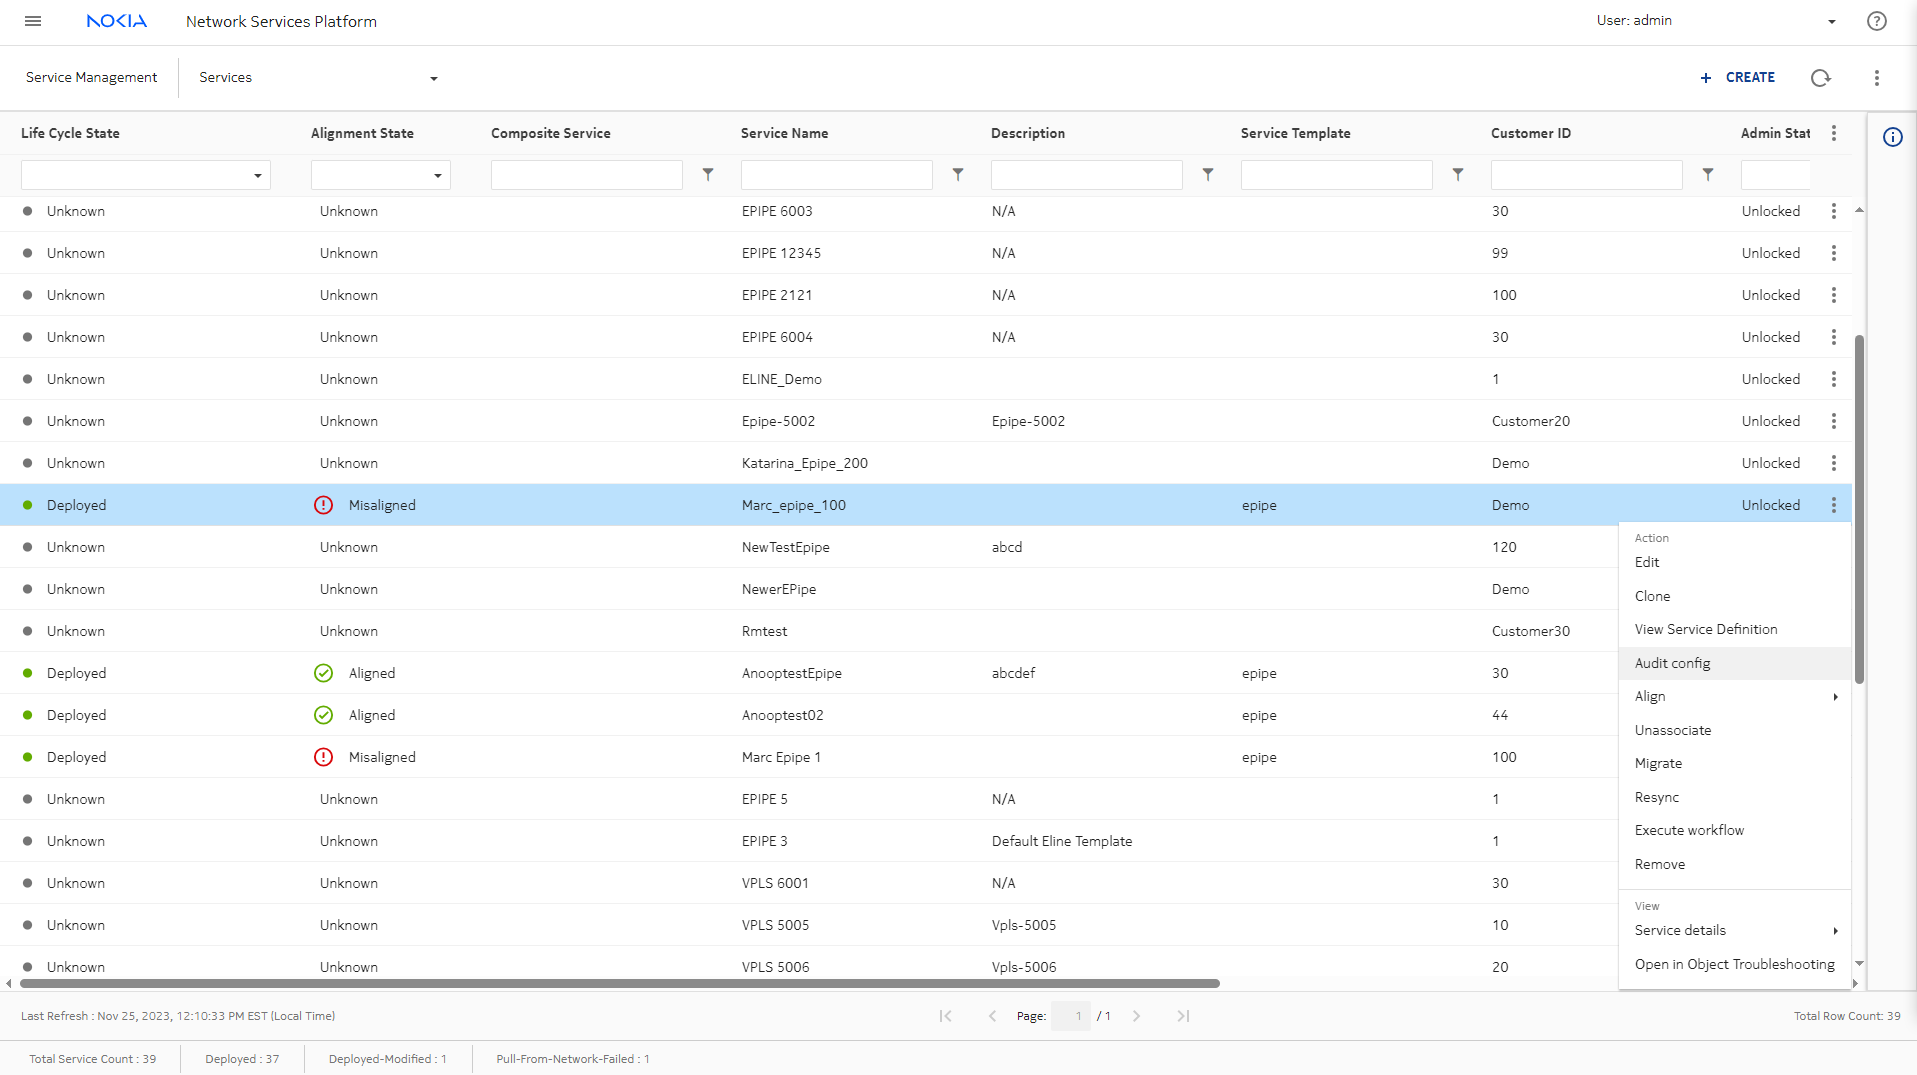Open table column settings kebab icon
Viewport: 1917px width, 1075px height.
coord(1833,133)
